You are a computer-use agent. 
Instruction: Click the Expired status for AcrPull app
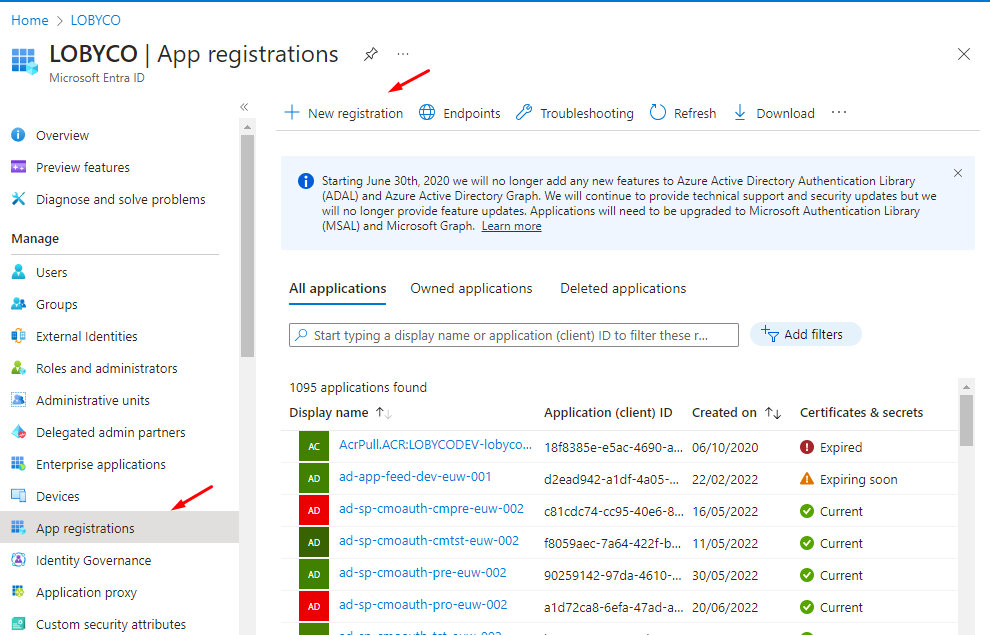831,448
